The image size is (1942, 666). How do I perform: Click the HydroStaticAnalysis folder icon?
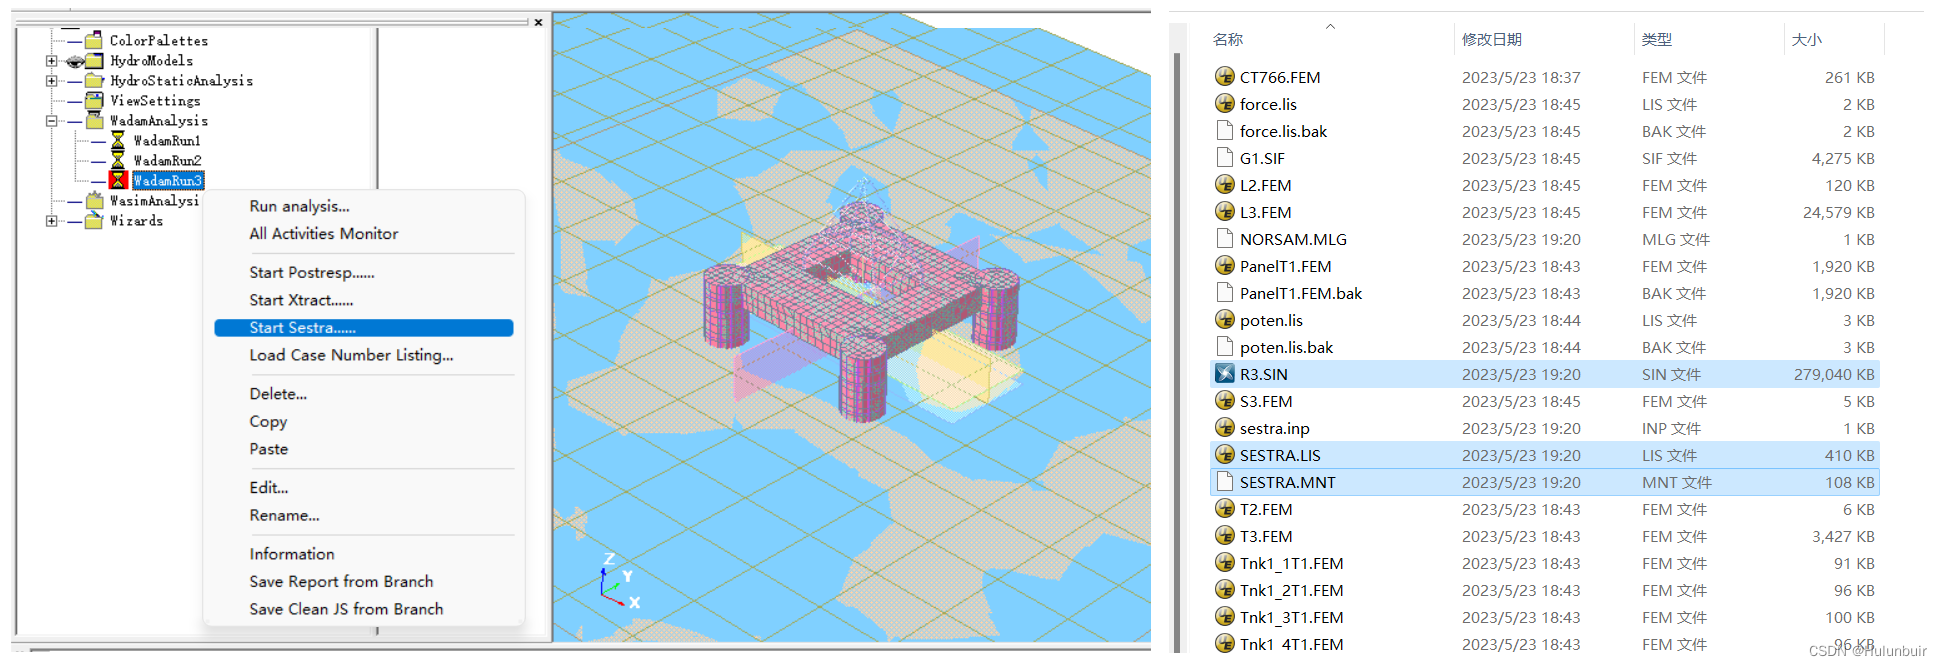coord(94,81)
